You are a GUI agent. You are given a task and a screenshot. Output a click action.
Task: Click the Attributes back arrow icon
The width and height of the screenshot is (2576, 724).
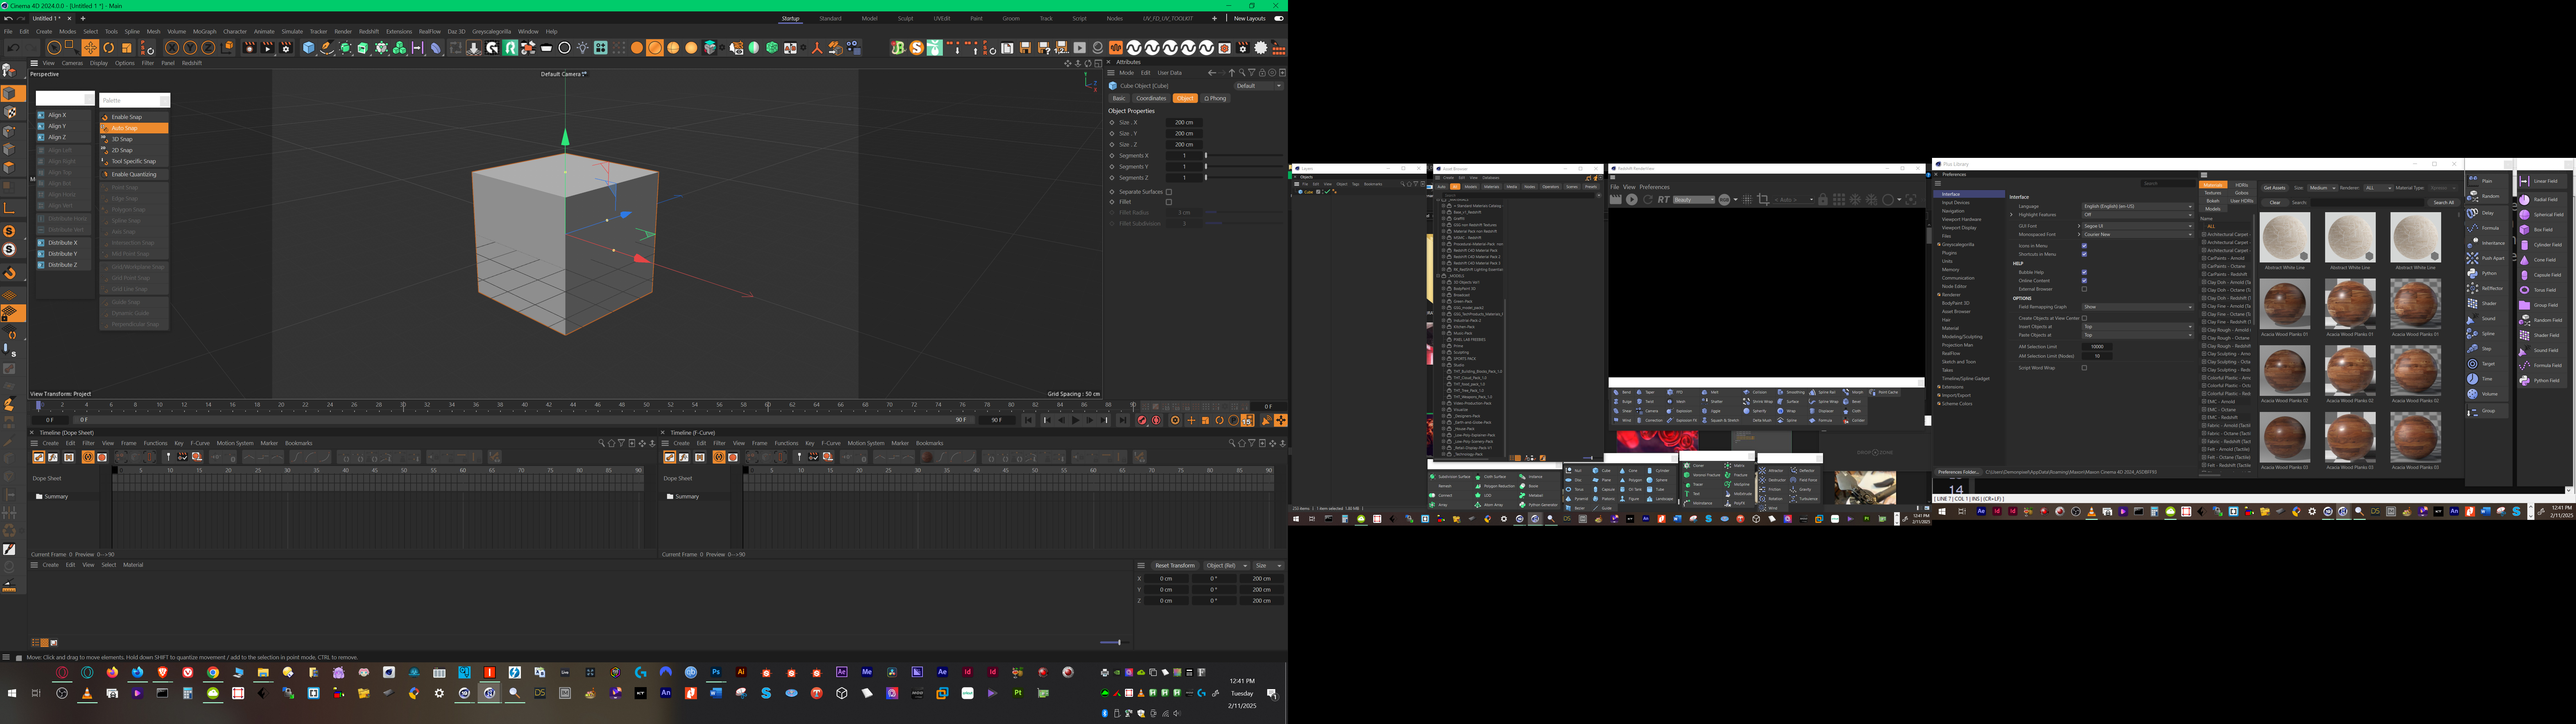click(x=1212, y=73)
